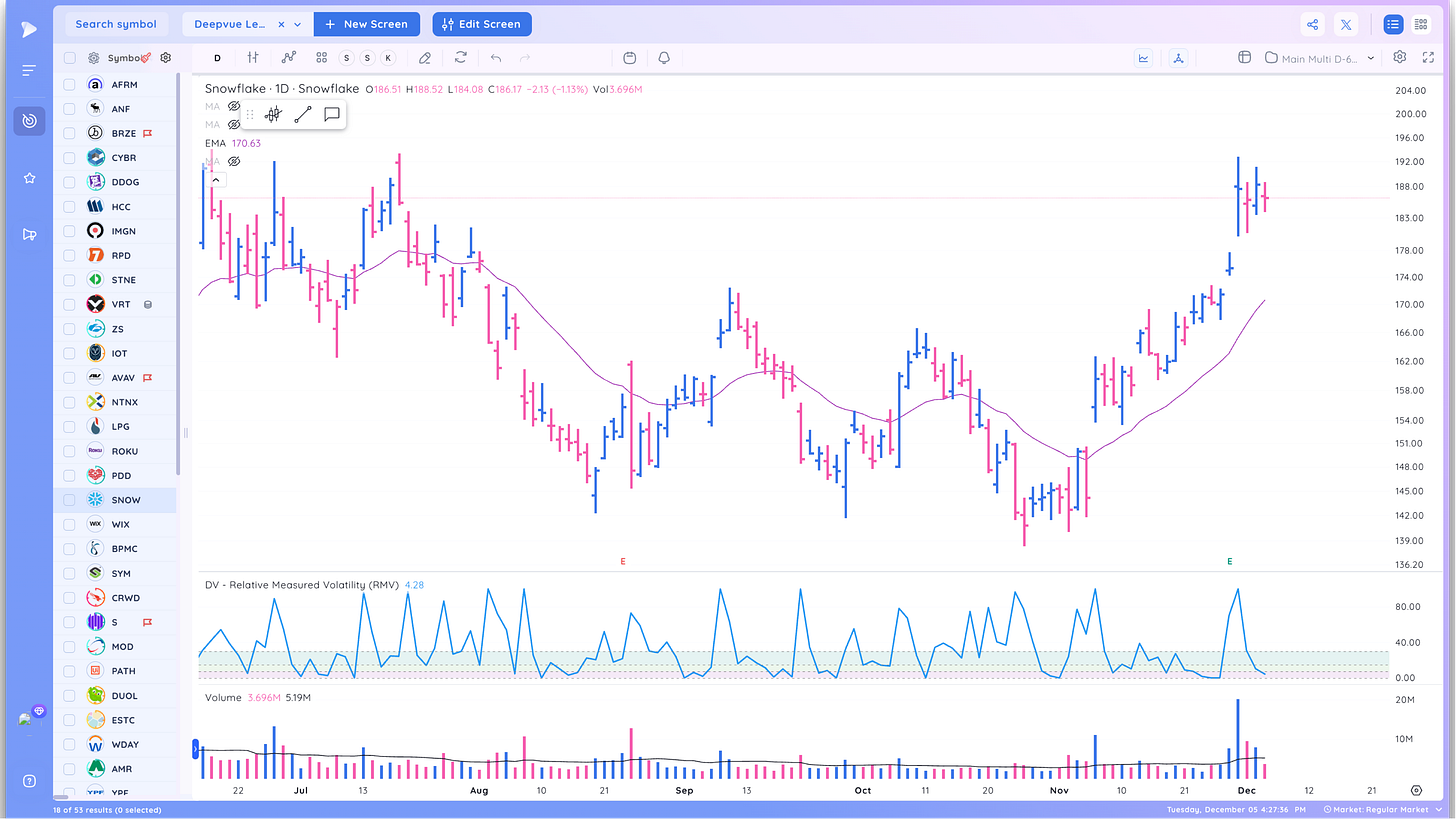
Task: Click the green E earnings marker
Action: 1230,562
